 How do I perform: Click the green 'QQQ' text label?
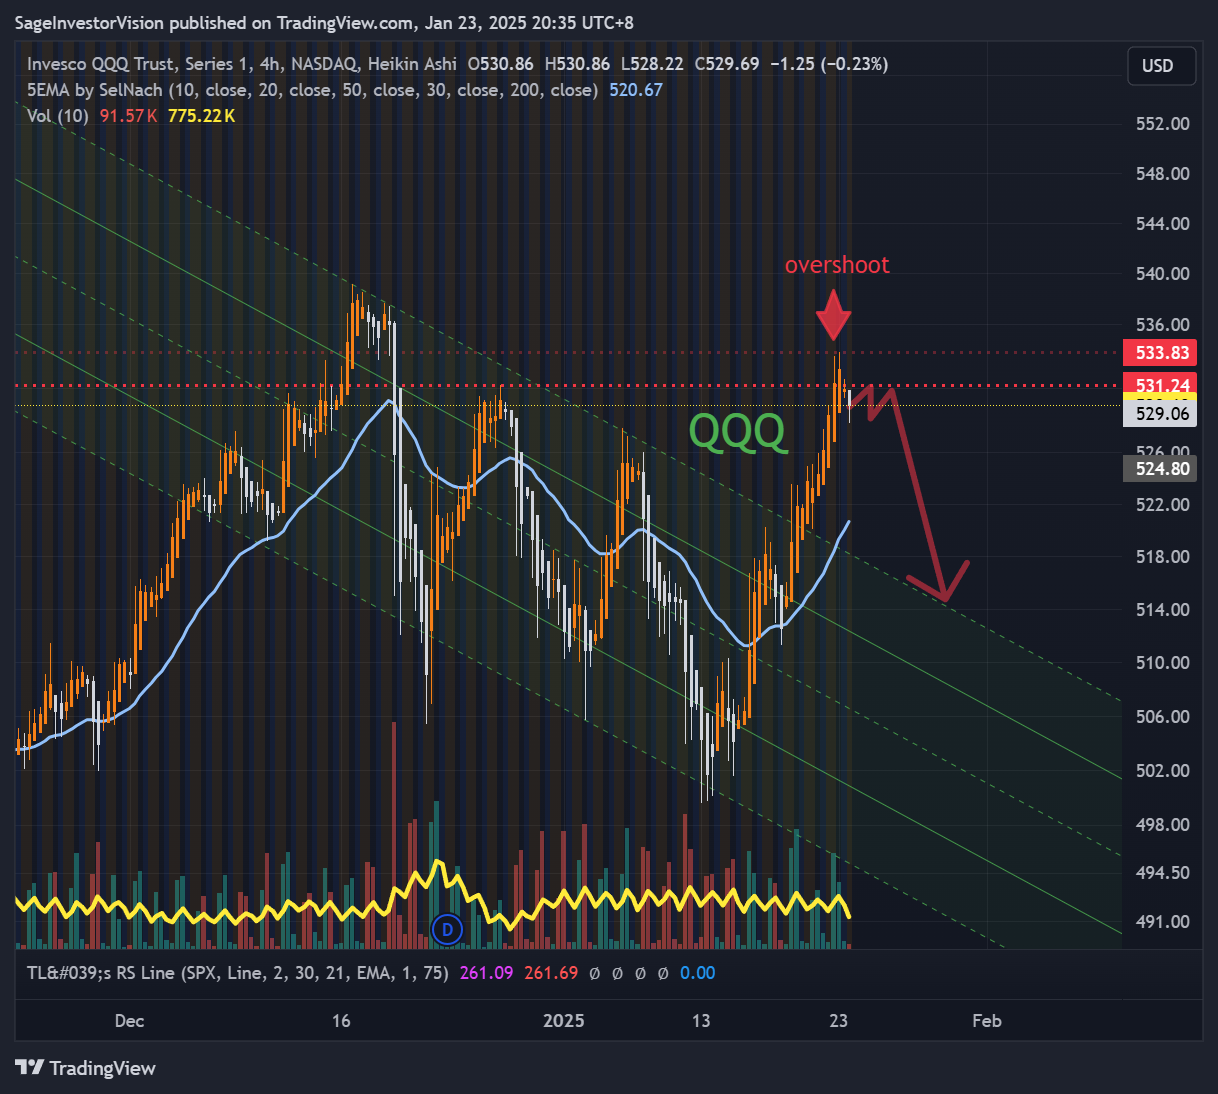point(738,431)
